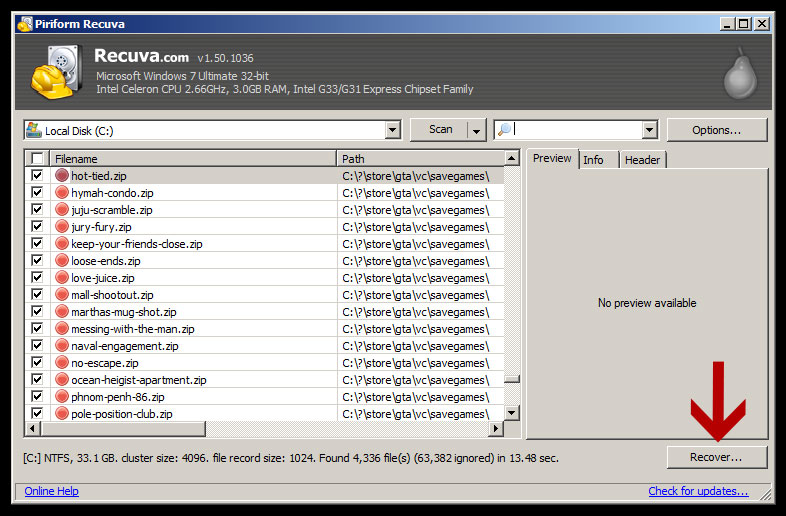Switch to the Info tab
786x516 pixels.
pos(594,160)
